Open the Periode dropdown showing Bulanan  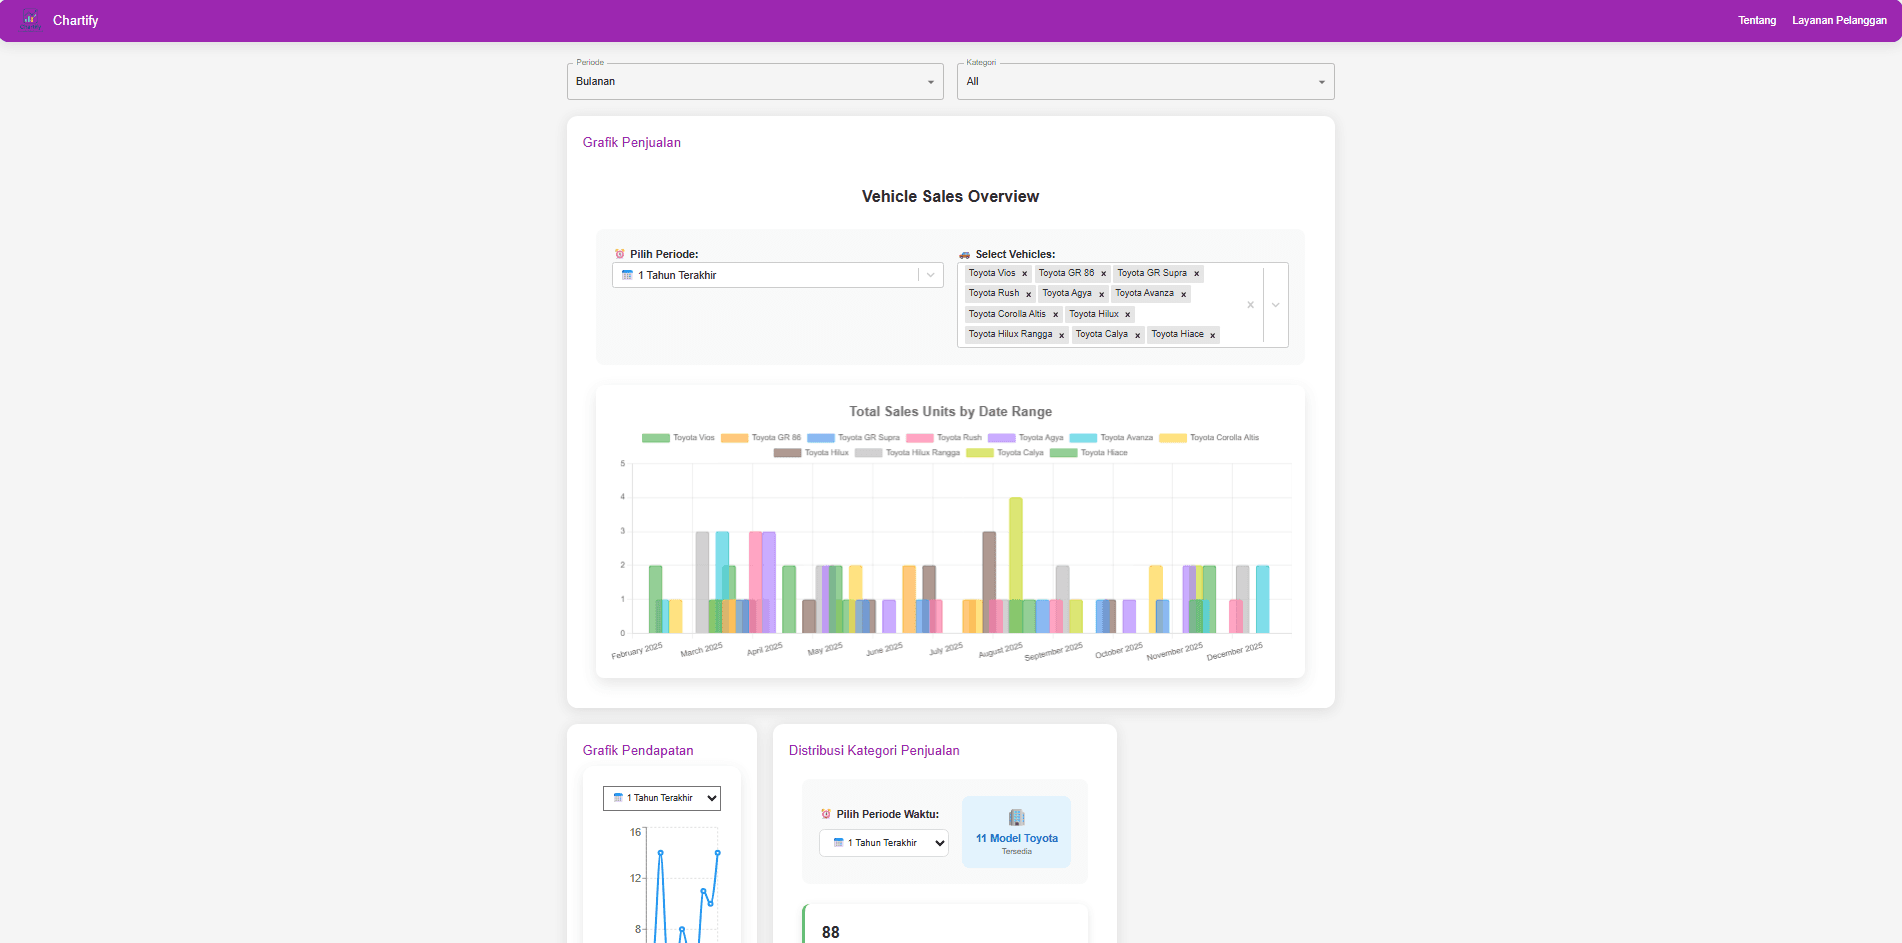(x=755, y=82)
